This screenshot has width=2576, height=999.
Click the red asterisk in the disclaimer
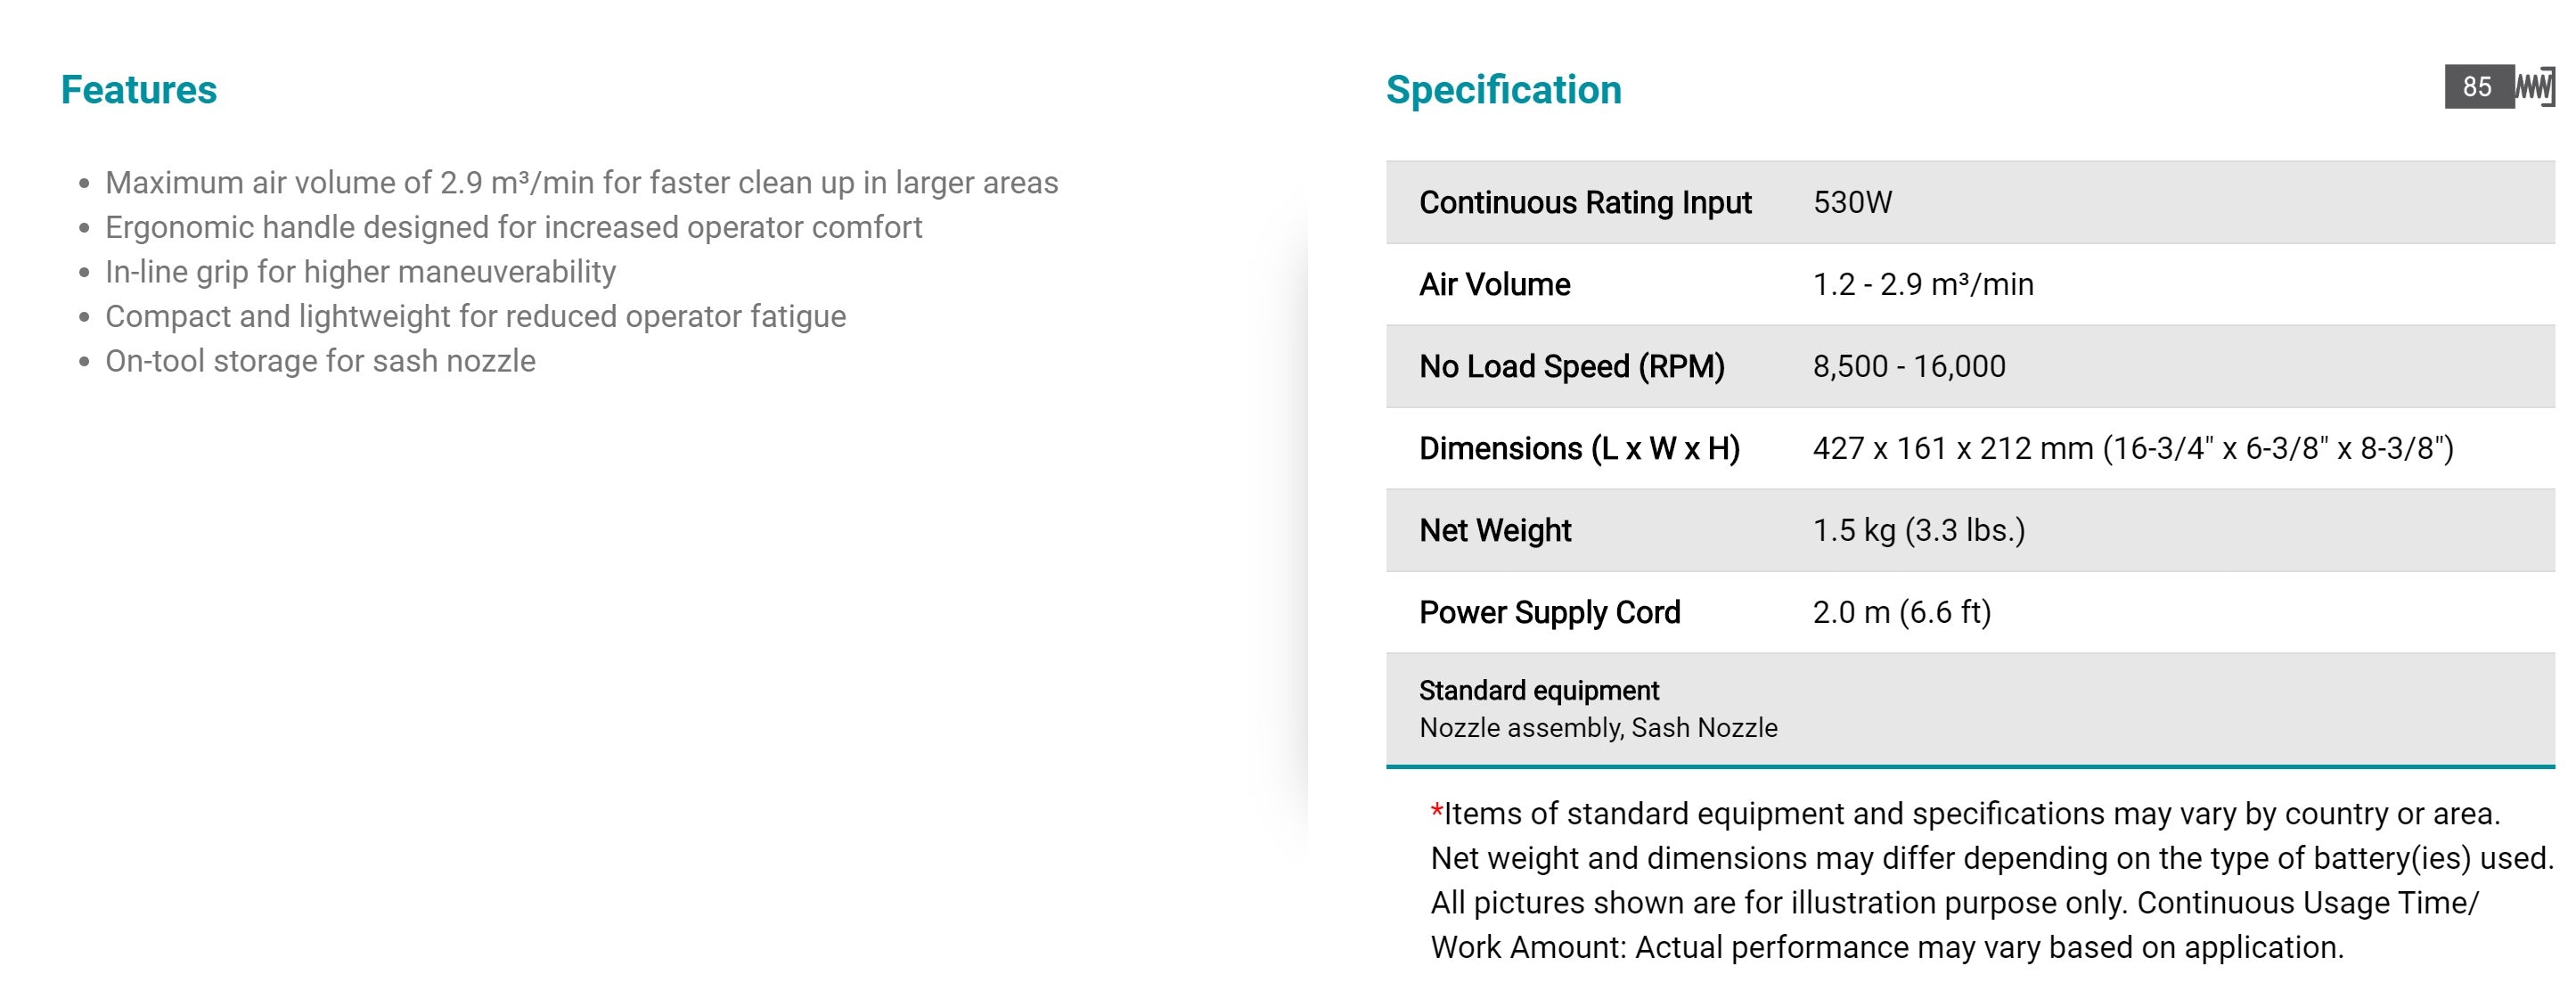(1436, 813)
